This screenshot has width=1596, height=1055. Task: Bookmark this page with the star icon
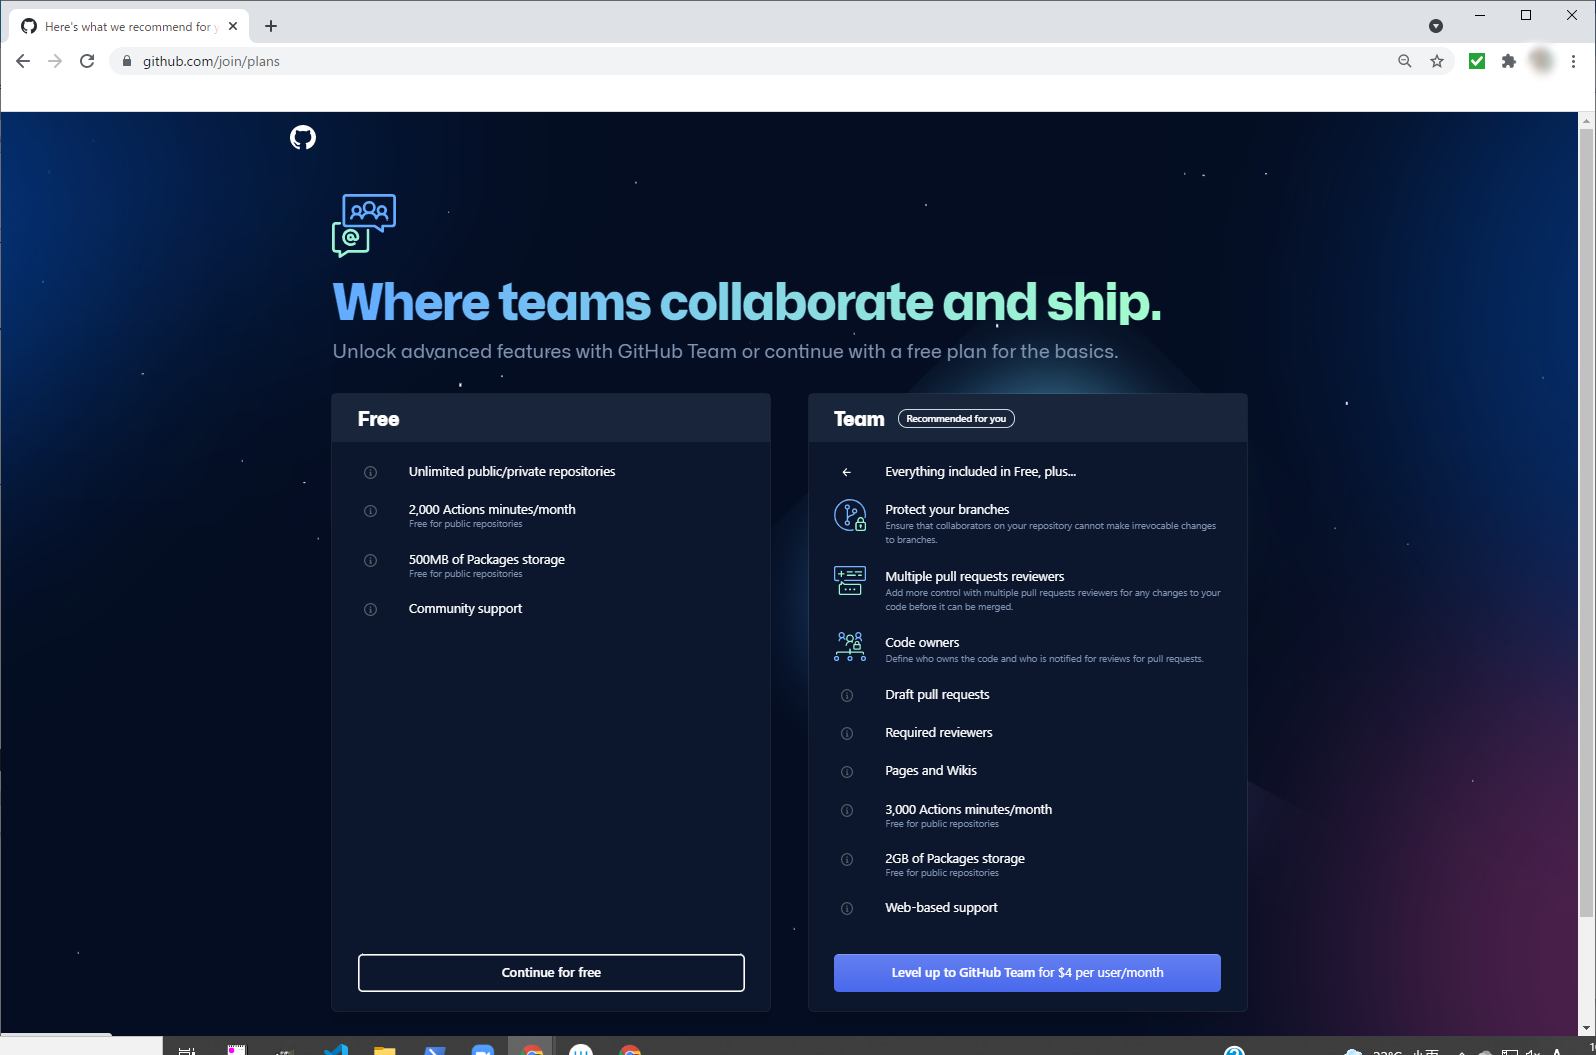pyautogui.click(x=1437, y=61)
